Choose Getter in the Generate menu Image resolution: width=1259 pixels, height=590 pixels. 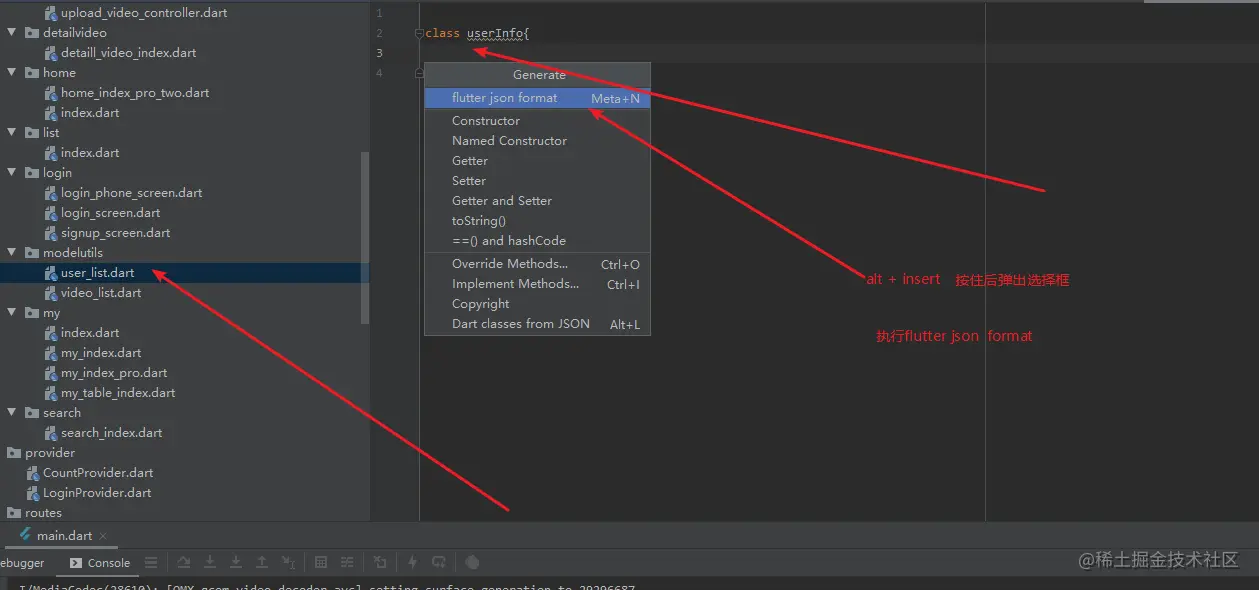537,161
